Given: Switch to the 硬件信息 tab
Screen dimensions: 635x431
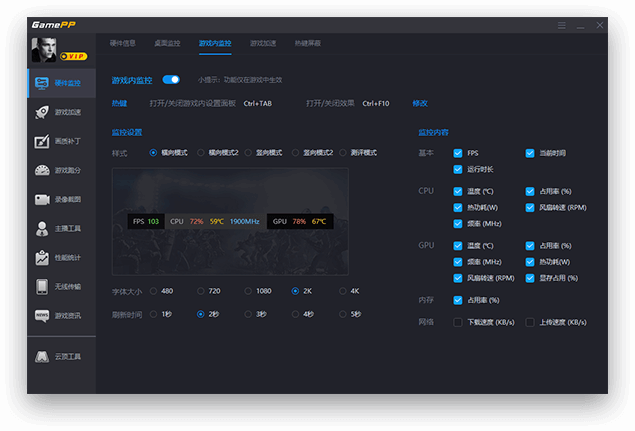Looking at the screenshot, I should point(122,44).
